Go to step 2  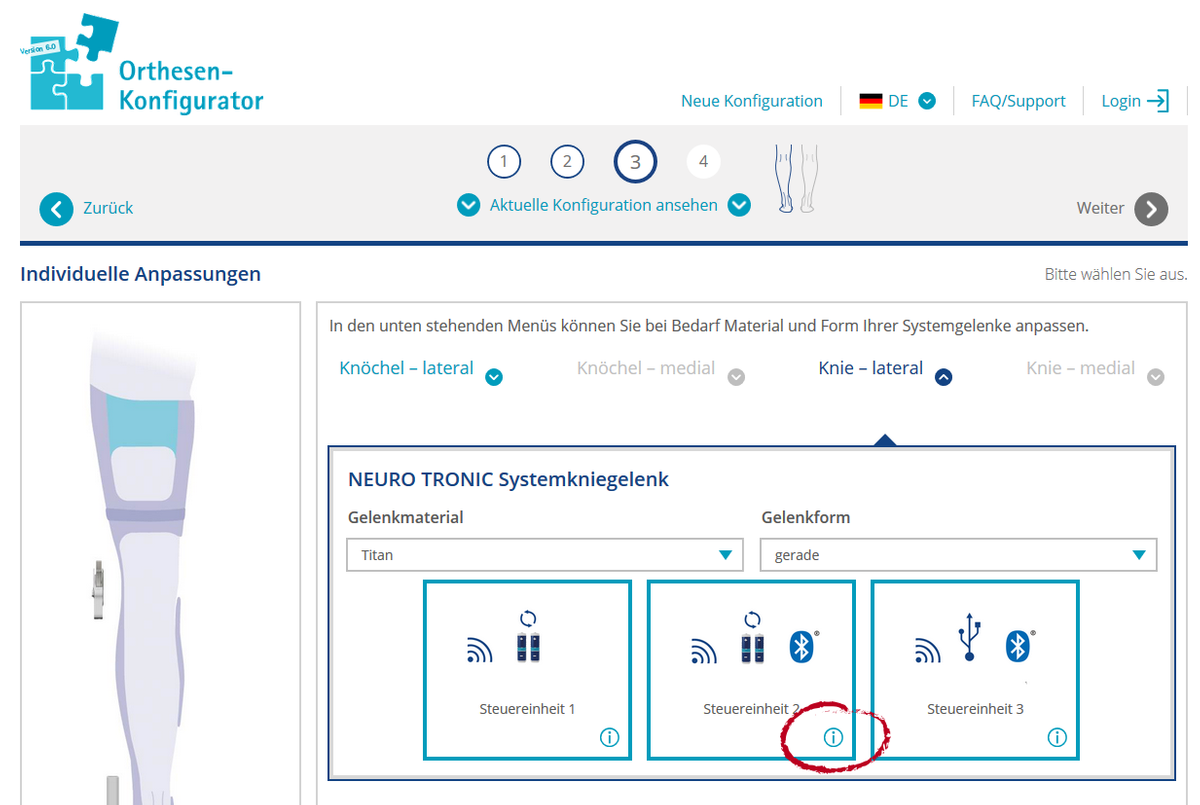(567, 162)
